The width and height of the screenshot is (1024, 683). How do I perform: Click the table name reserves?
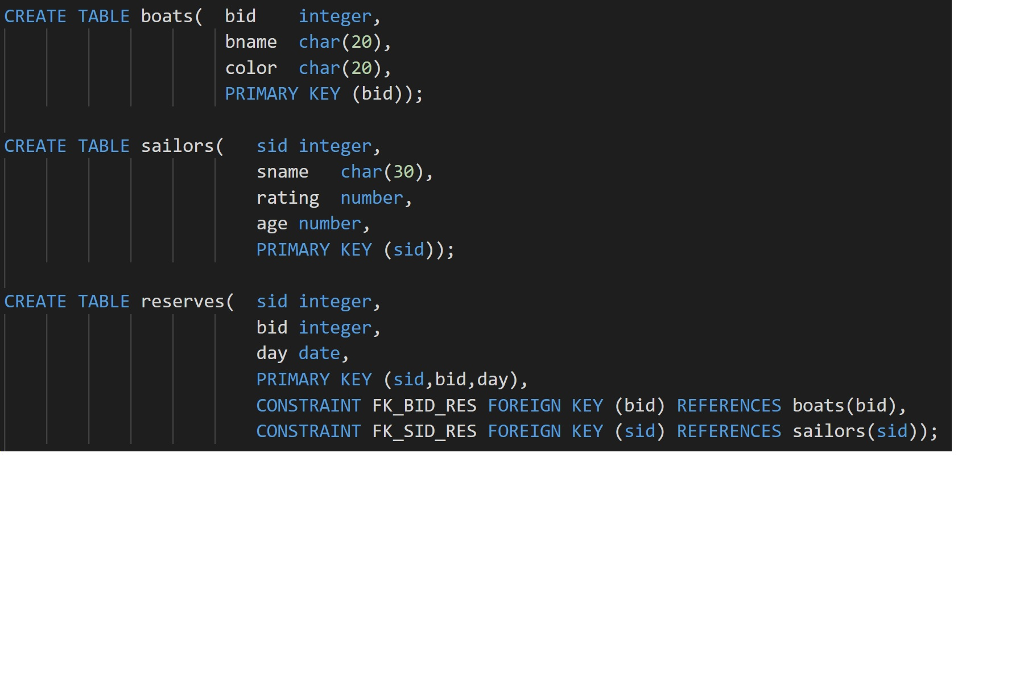tap(184, 301)
